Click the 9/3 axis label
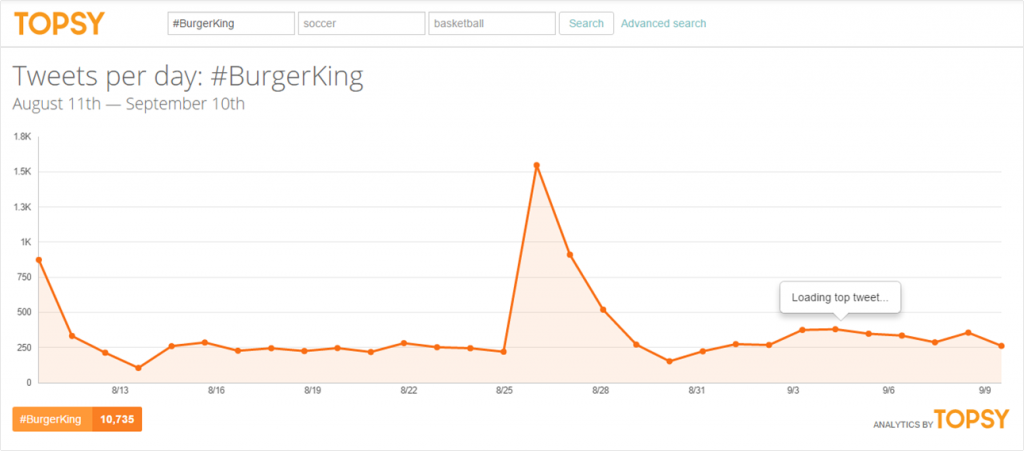The width and height of the screenshot is (1024, 451). point(793,390)
